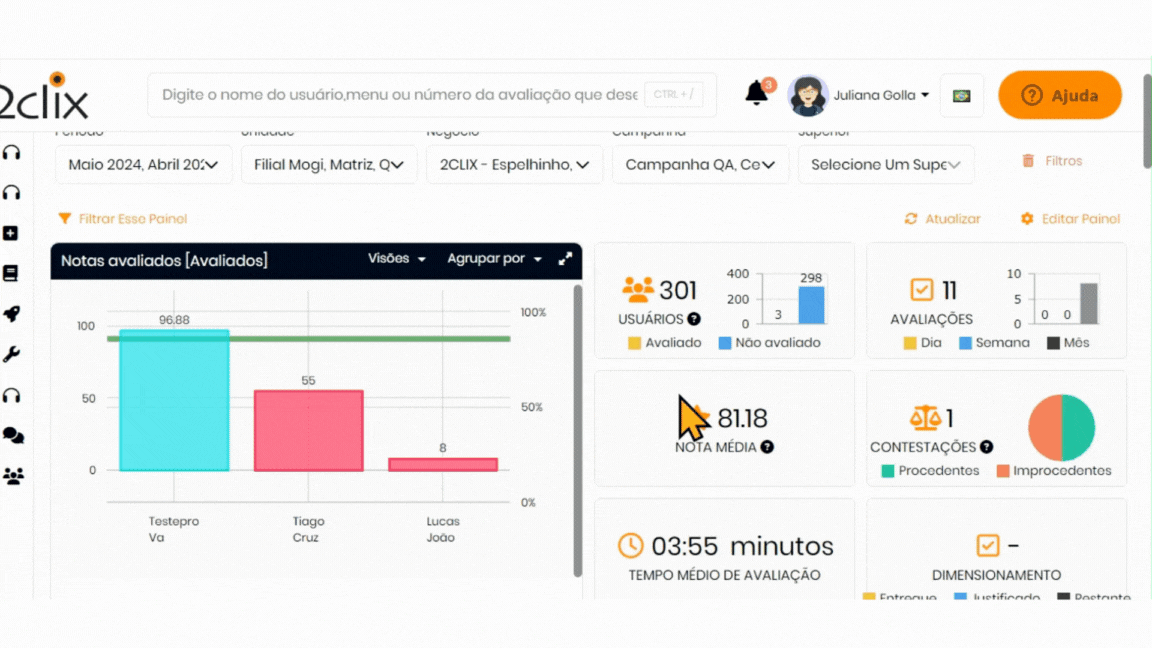Click the Brazil flag language icon
Viewport: 1152px width, 648px height.
pyautogui.click(x=961, y=96)
